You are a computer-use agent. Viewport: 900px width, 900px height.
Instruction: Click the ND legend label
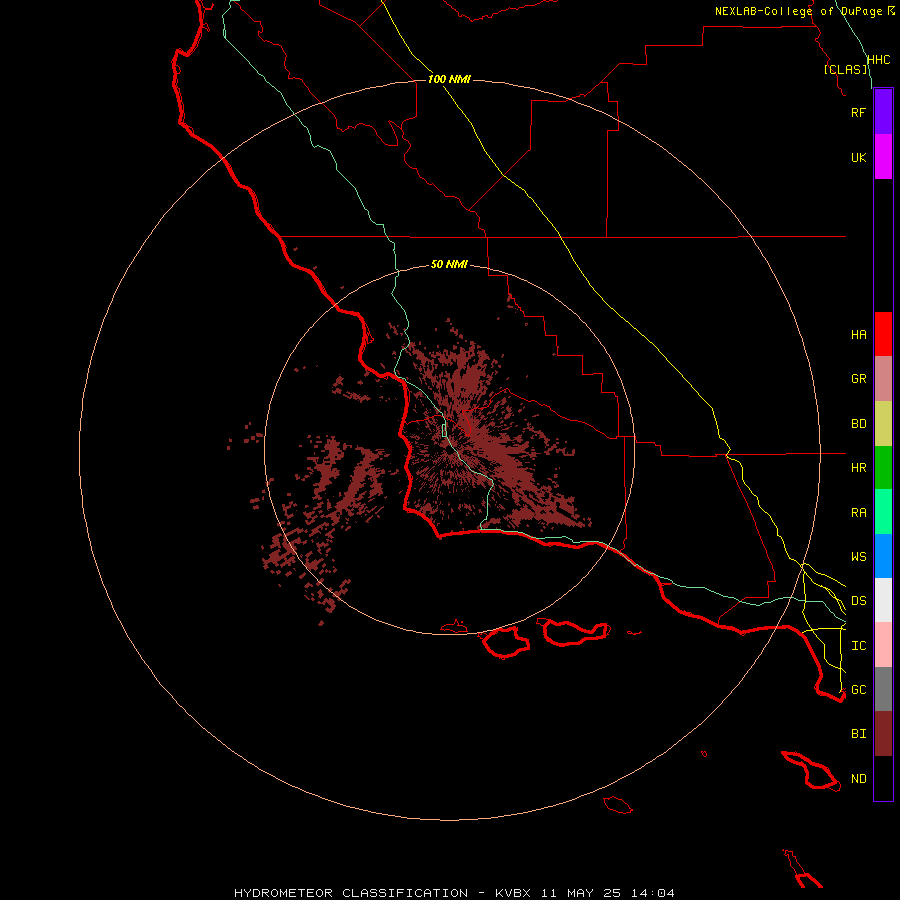858,779
